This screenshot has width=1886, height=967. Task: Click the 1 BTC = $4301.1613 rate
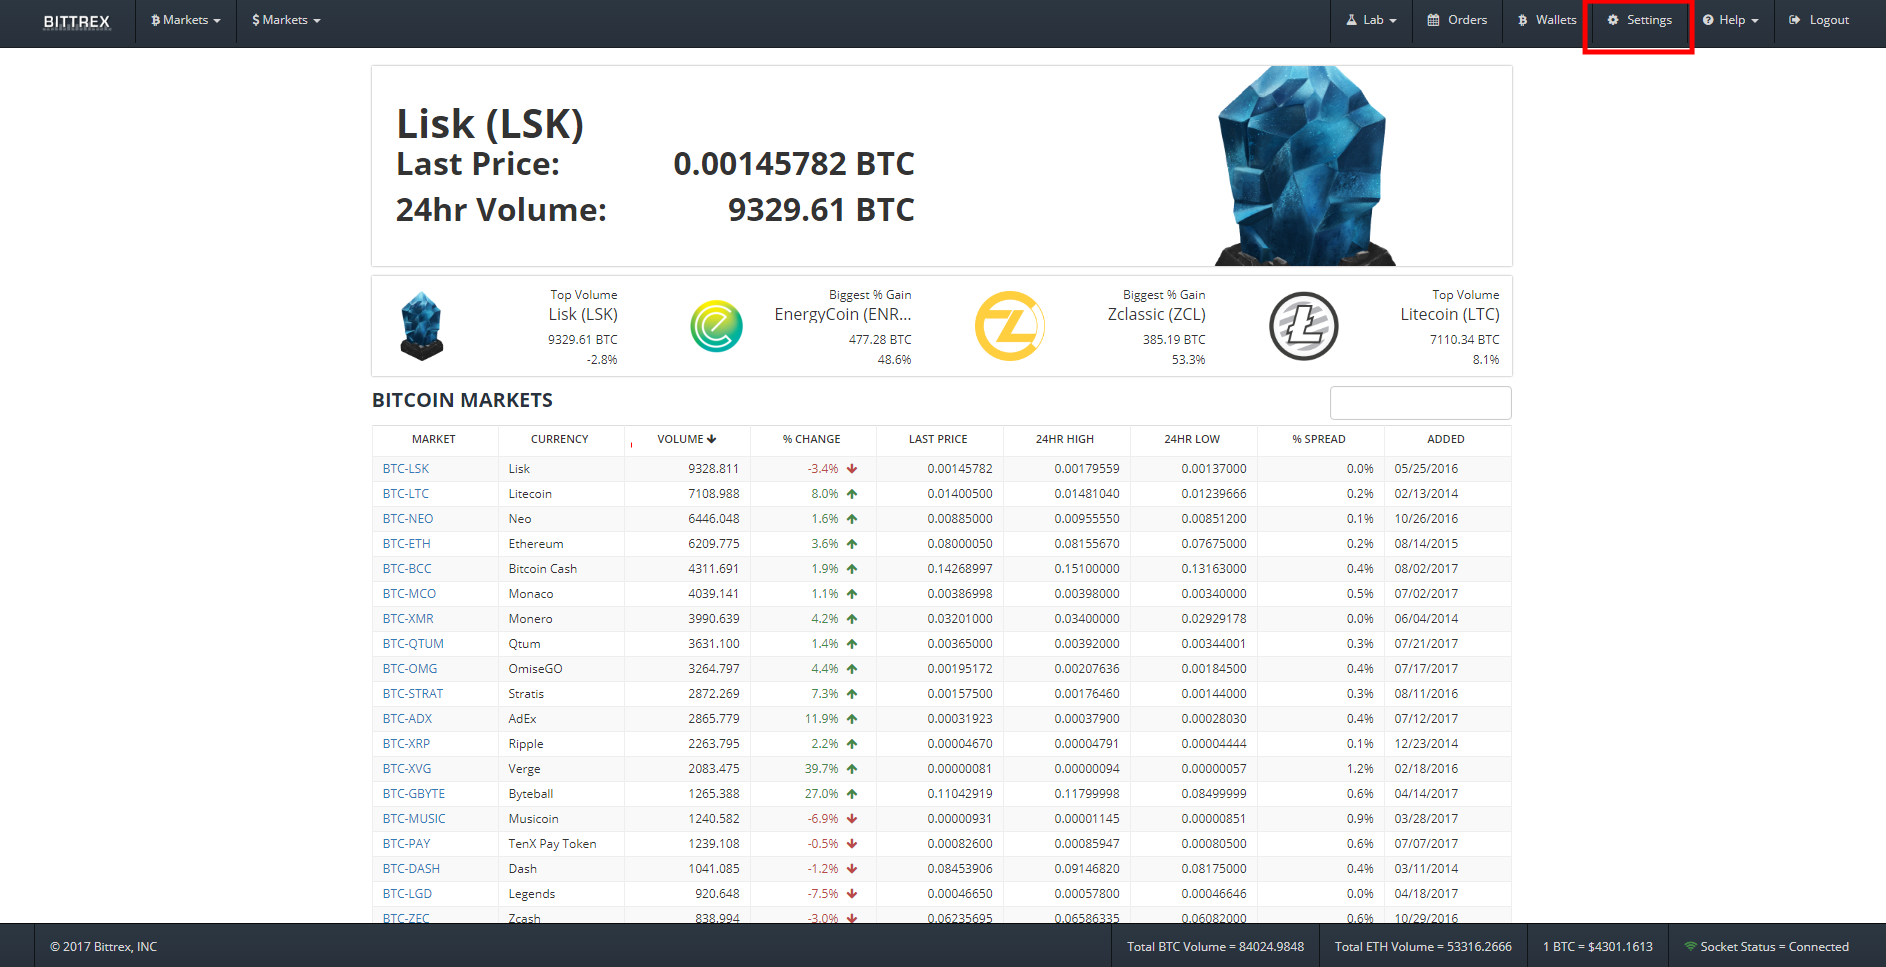click(x=1598, y=946)
